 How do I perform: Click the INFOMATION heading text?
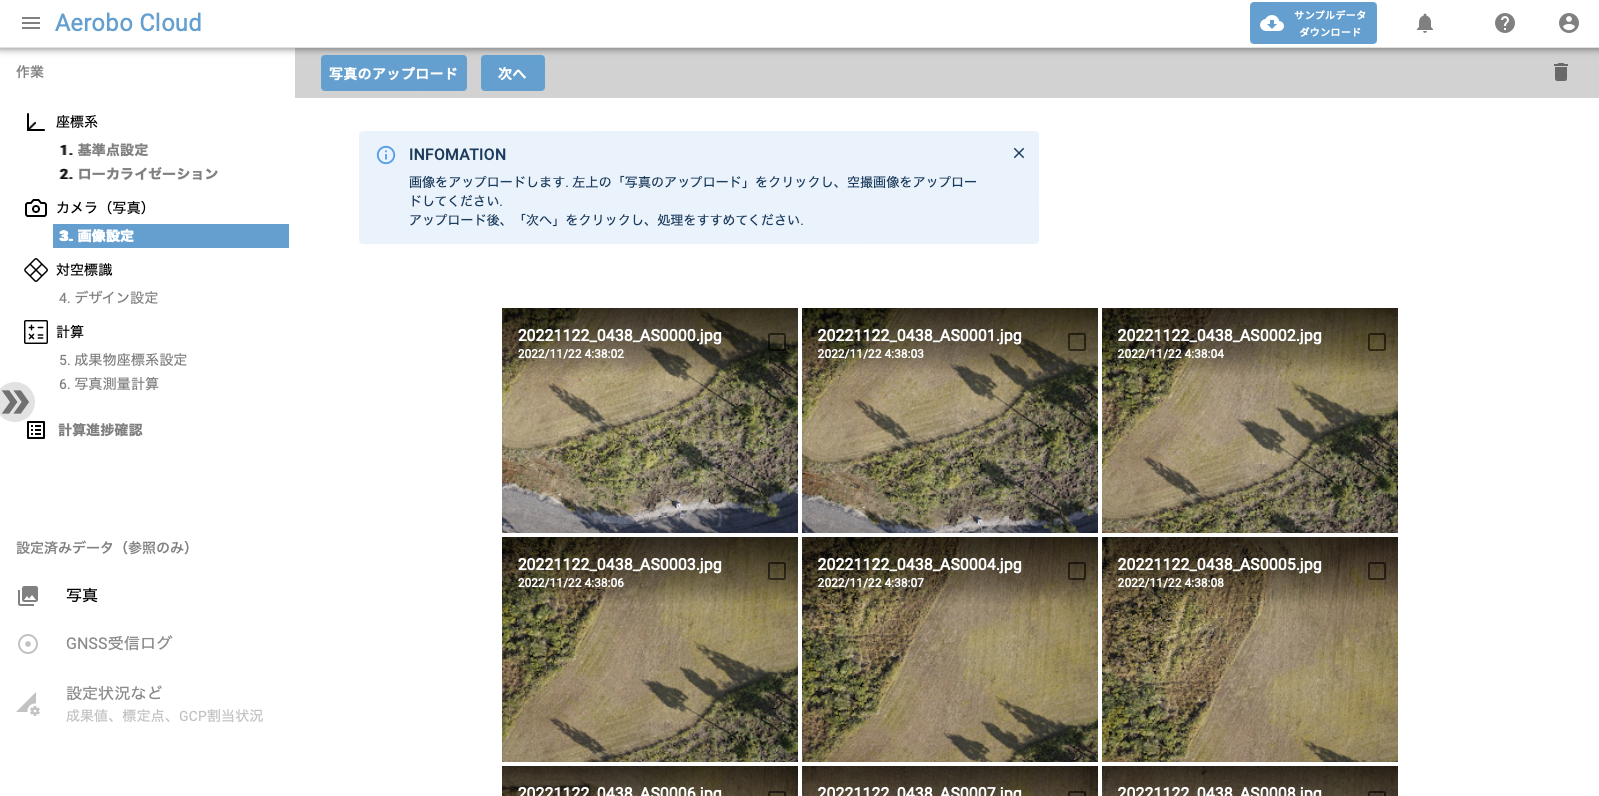(x=457, y=155)
